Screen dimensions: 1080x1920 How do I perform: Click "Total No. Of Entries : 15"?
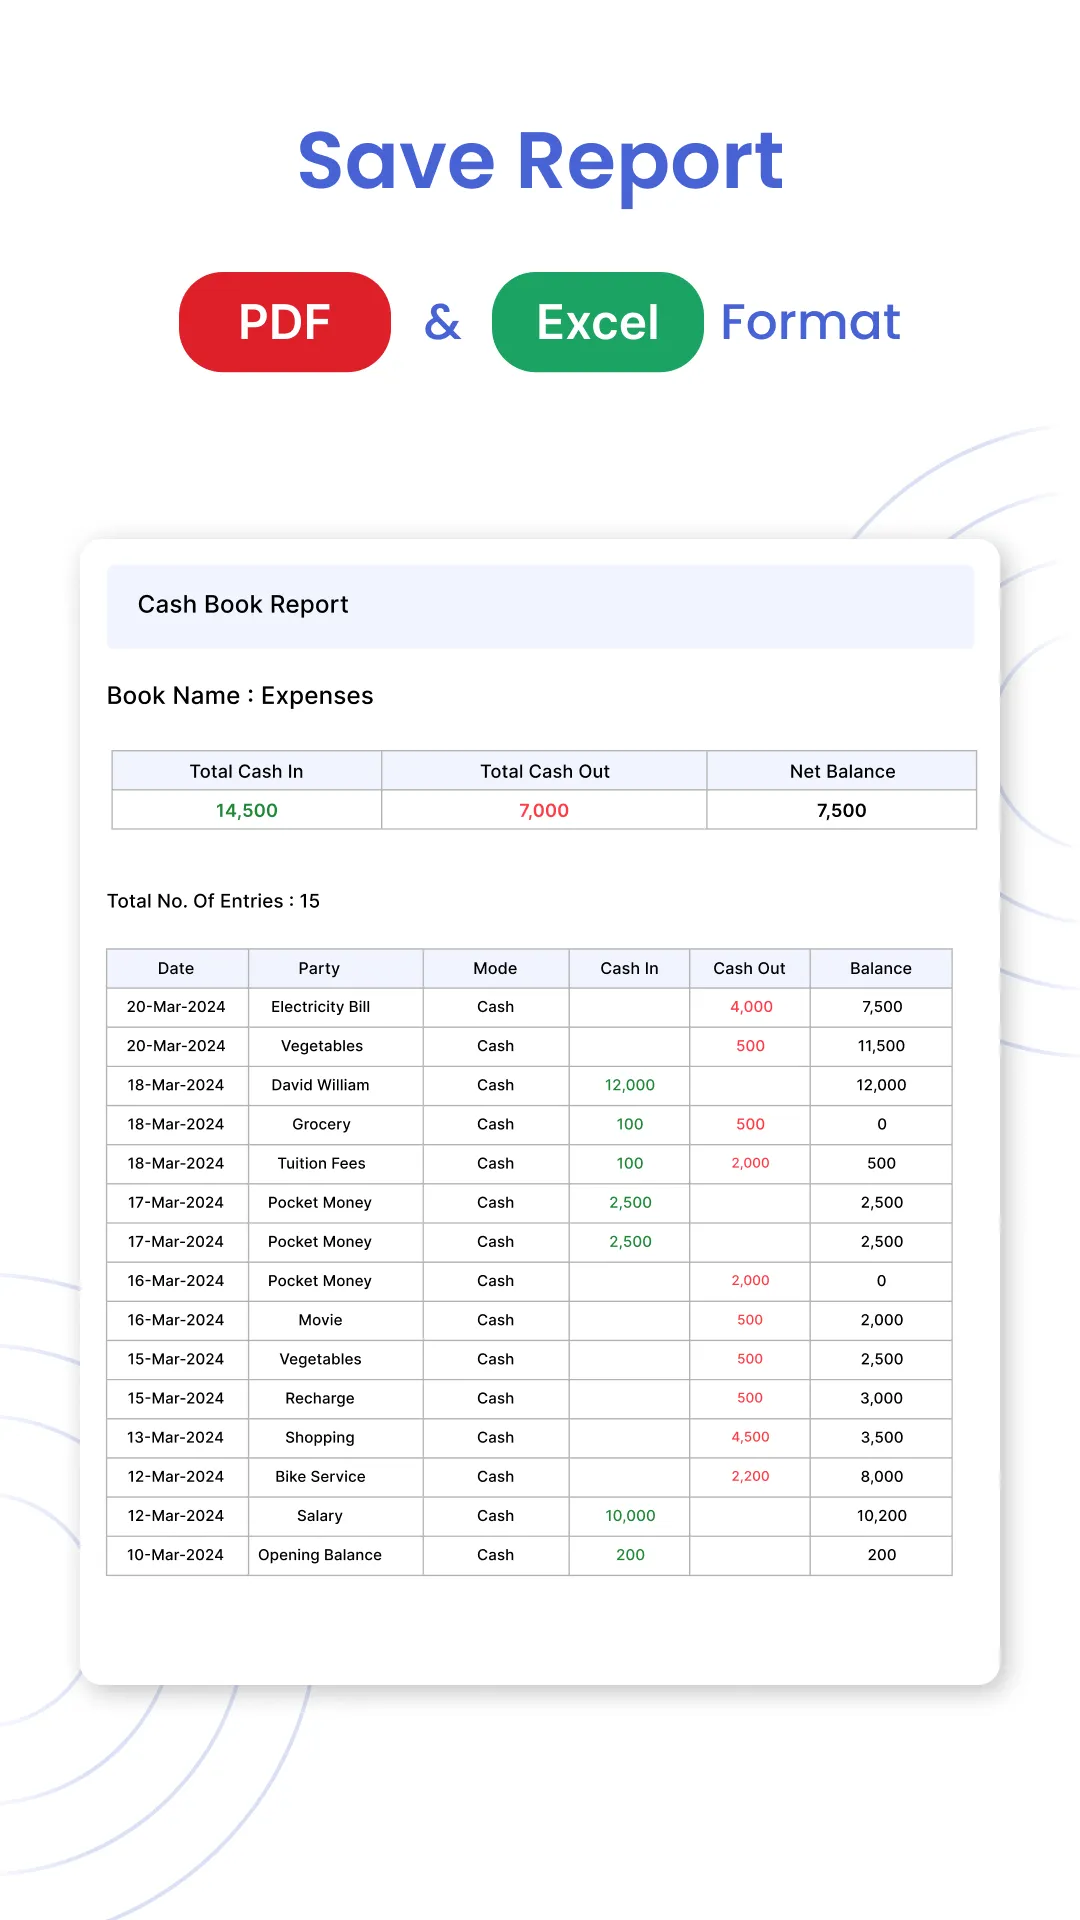[214, 901]
